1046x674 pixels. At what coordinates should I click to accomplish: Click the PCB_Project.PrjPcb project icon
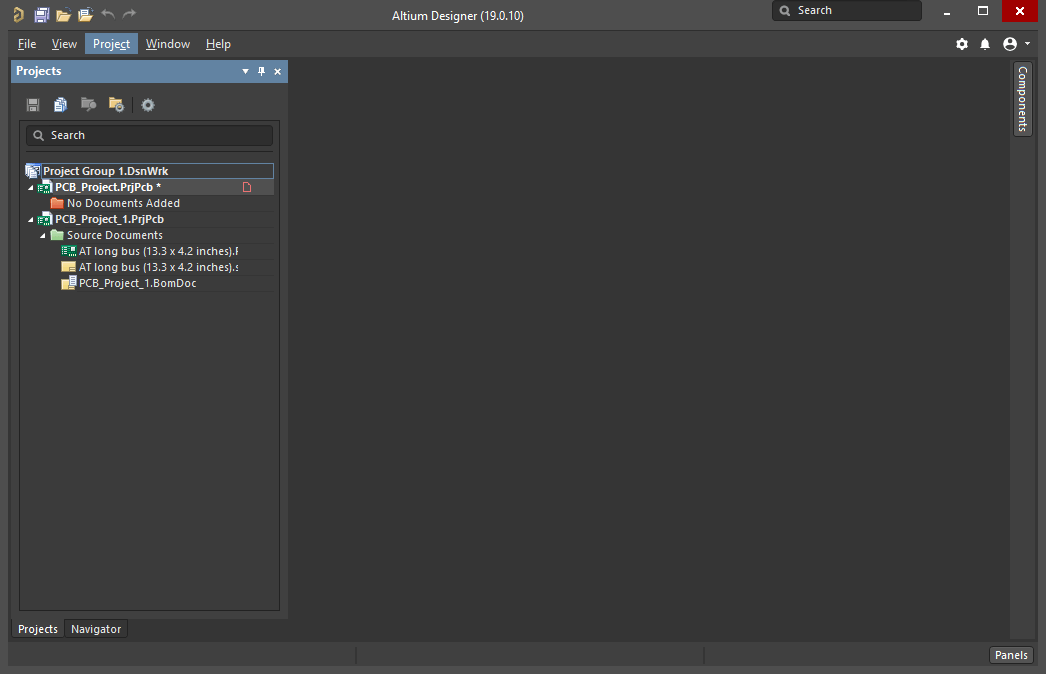click(45, 188)
